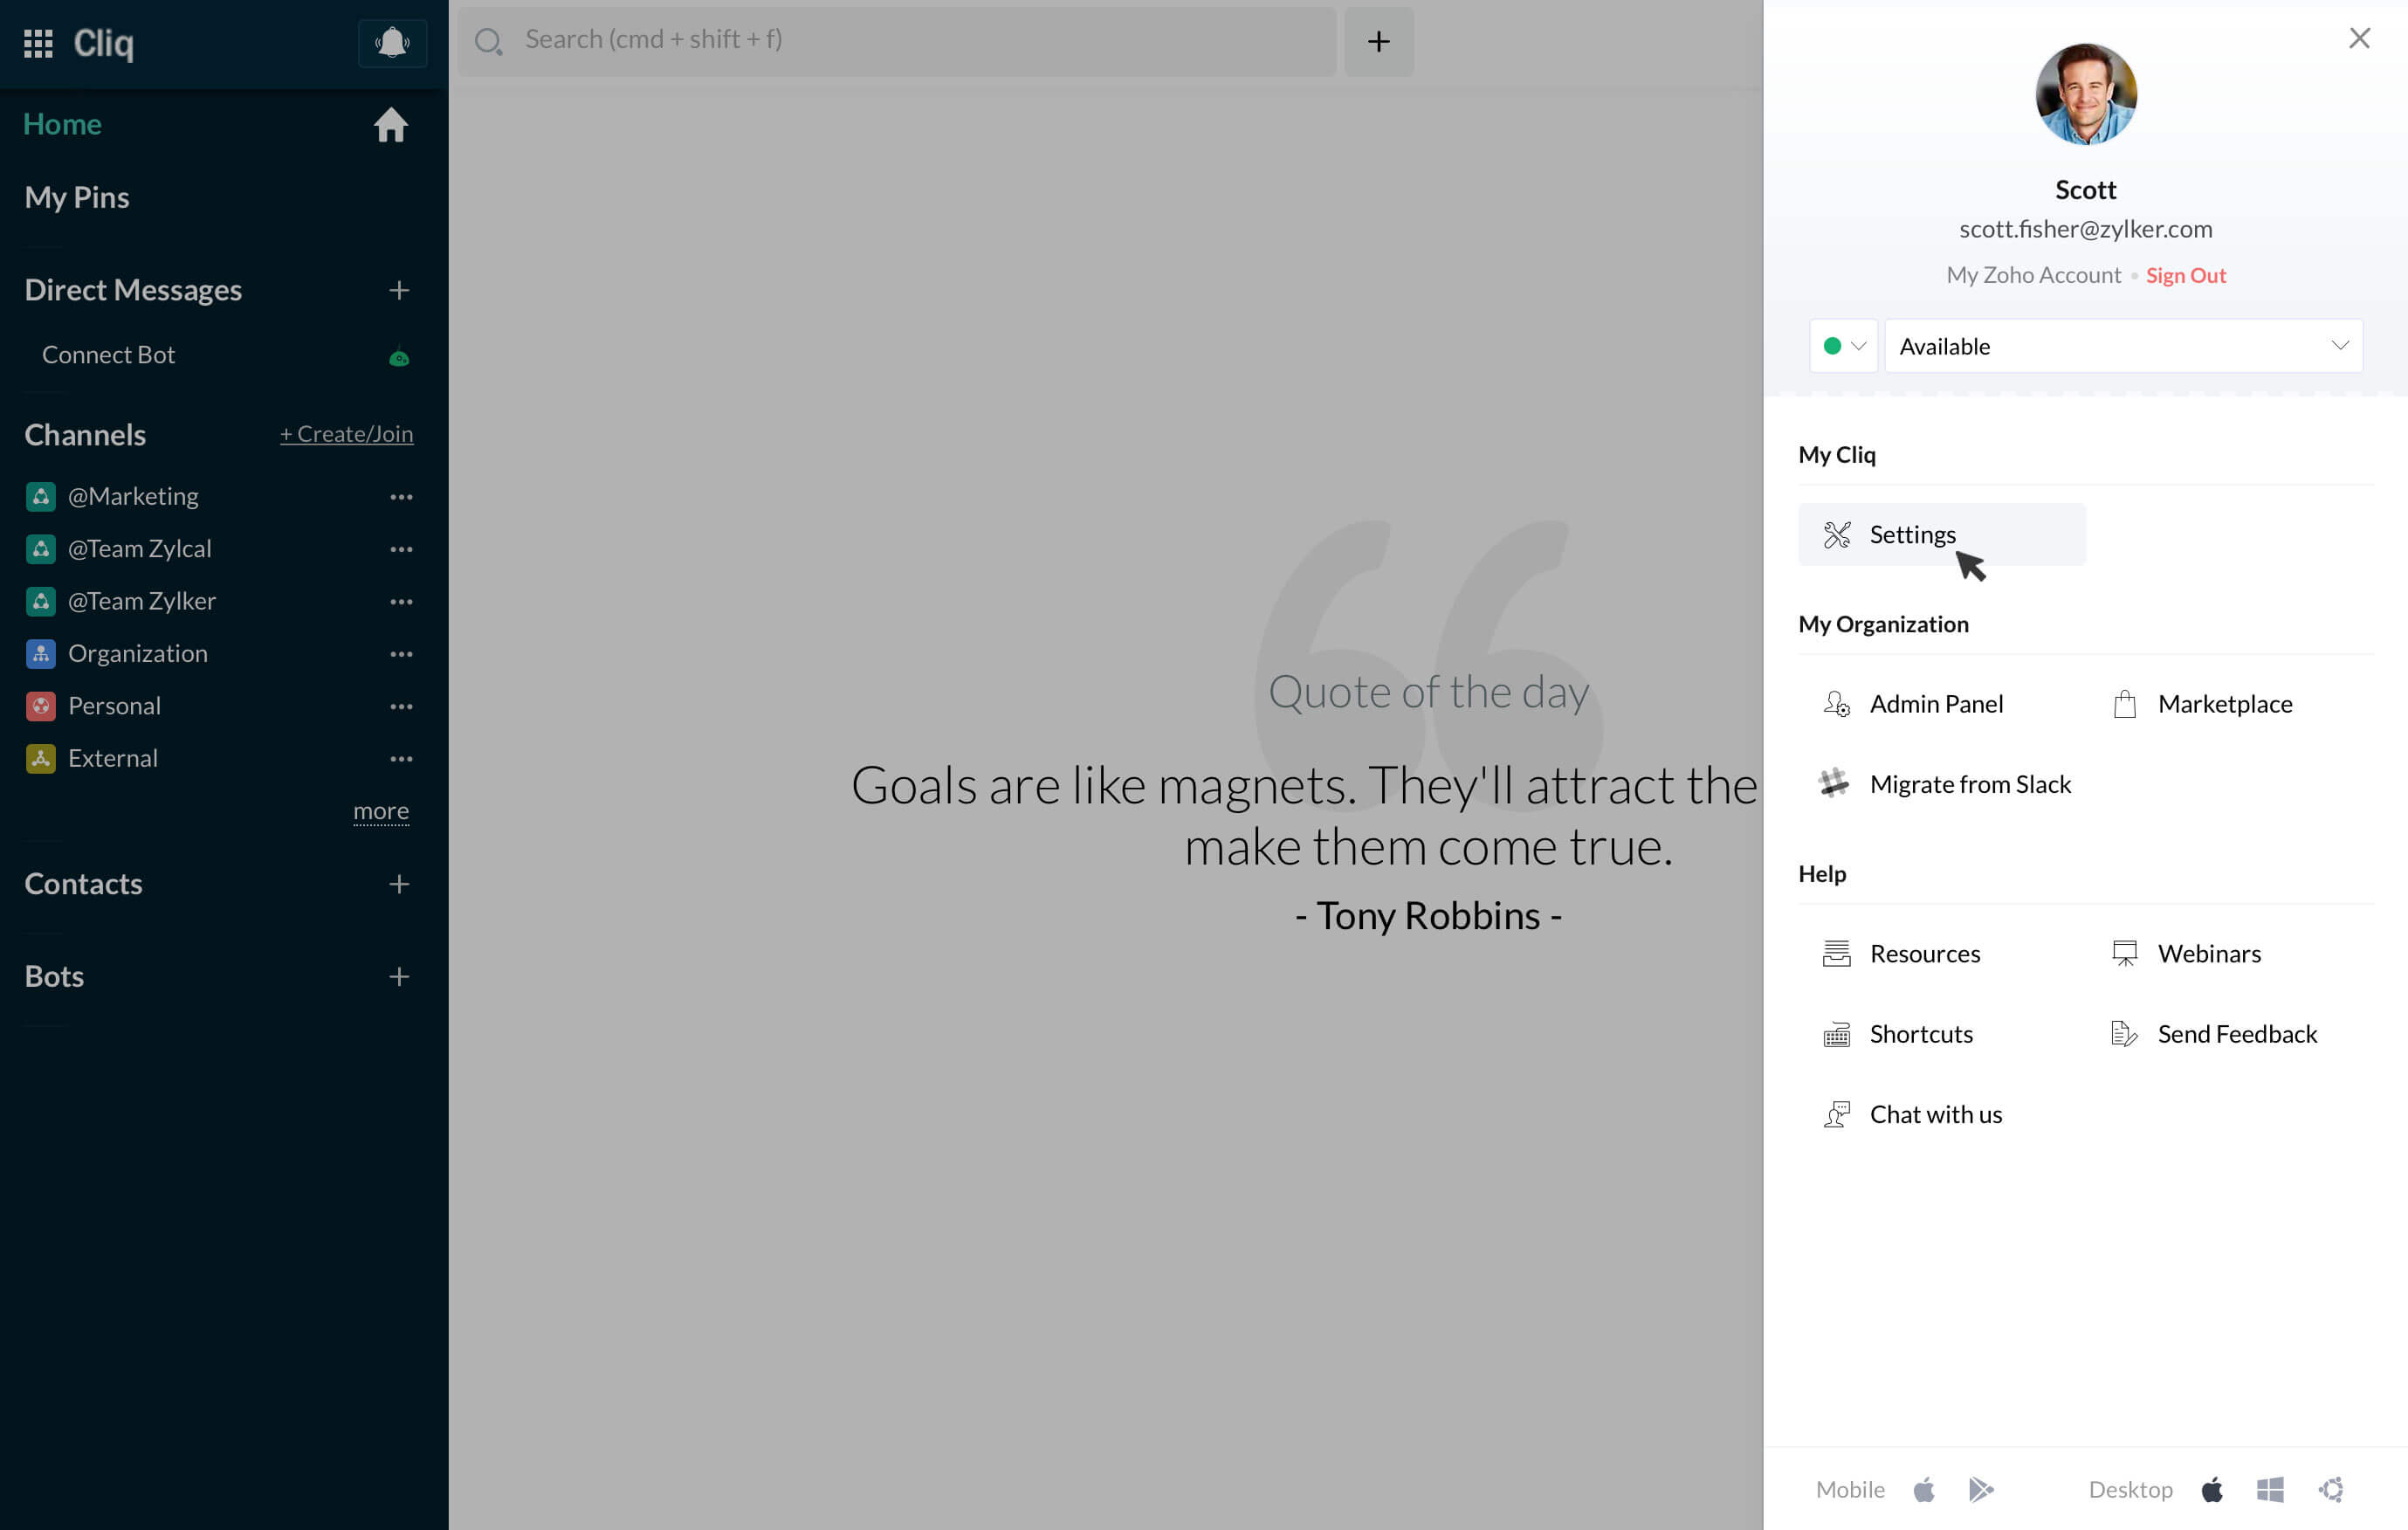Open the @Team Zylker channel

pyautogui.click(x=141, y=601)
